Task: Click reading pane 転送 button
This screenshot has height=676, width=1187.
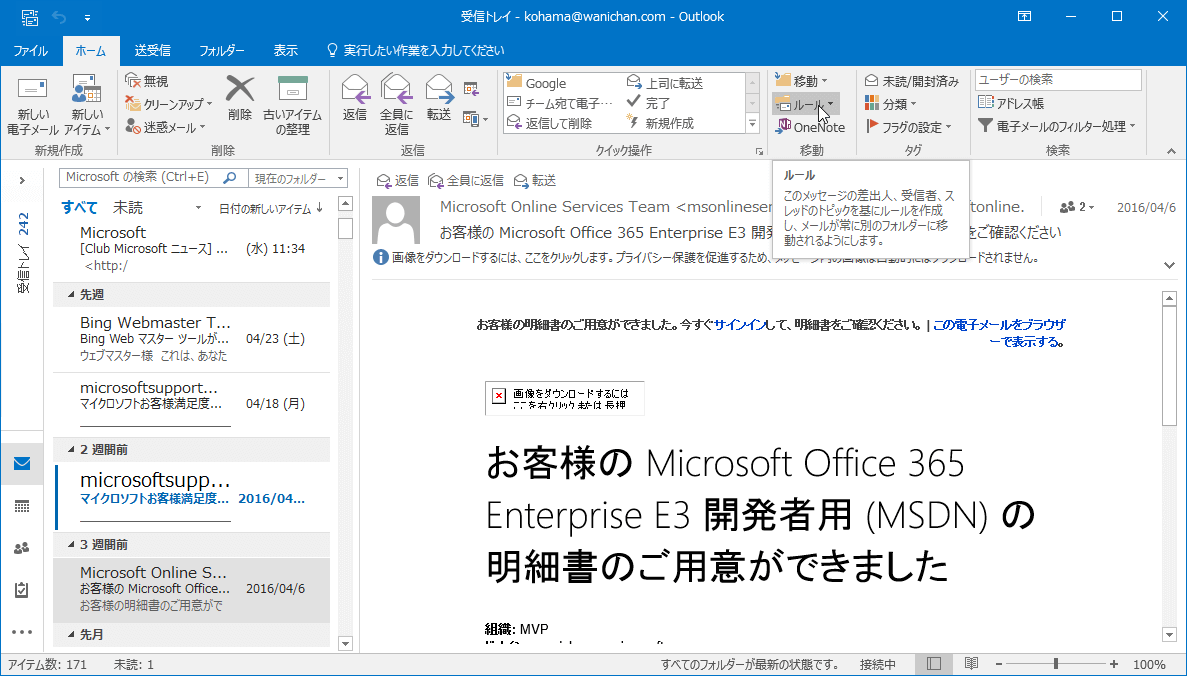Action: point(535,180)
